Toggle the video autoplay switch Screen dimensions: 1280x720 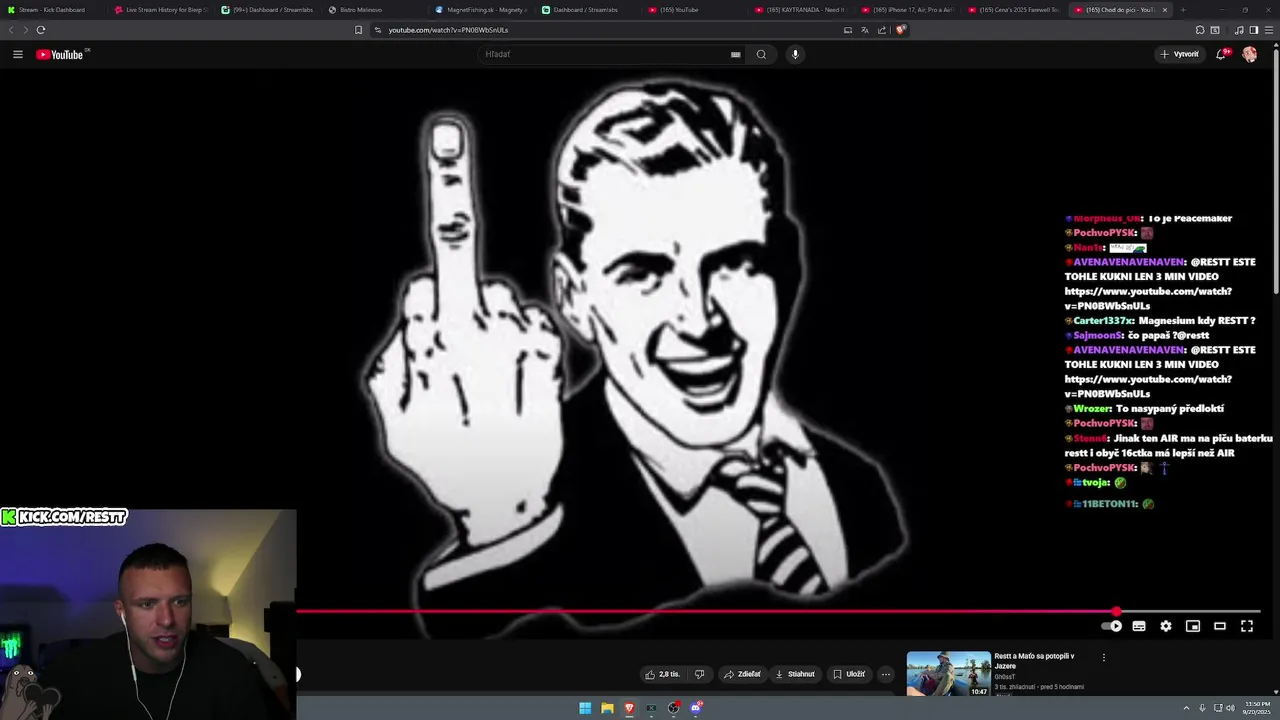[1112, 626]
